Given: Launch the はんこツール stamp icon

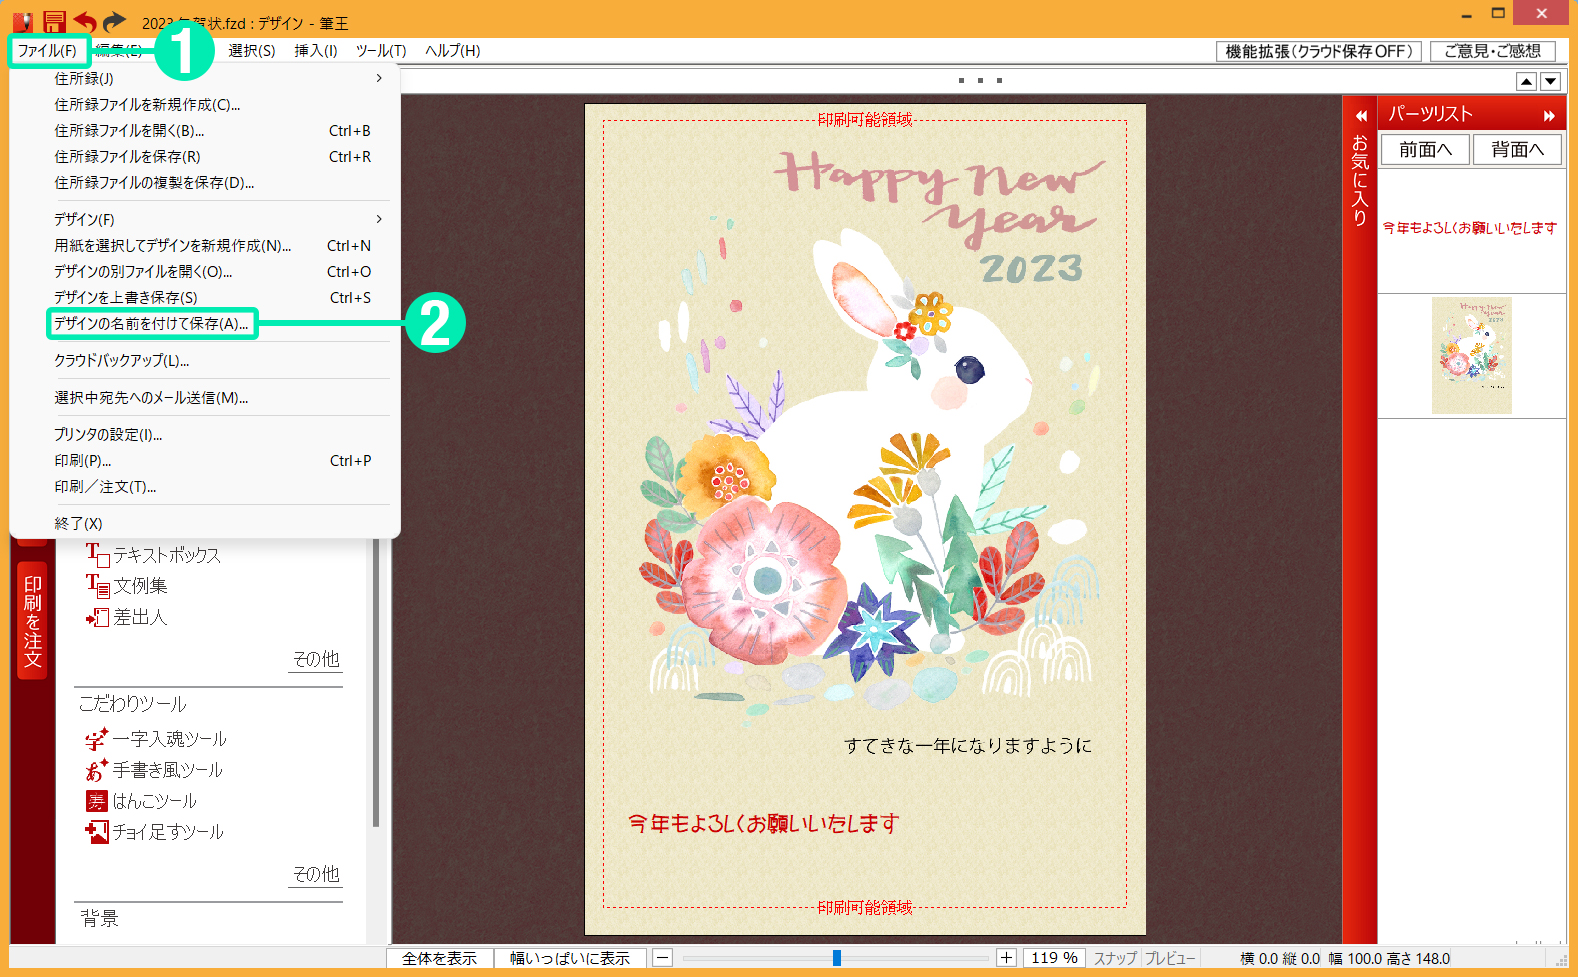Looking at the screenshot, I should [x=96, y=801].
